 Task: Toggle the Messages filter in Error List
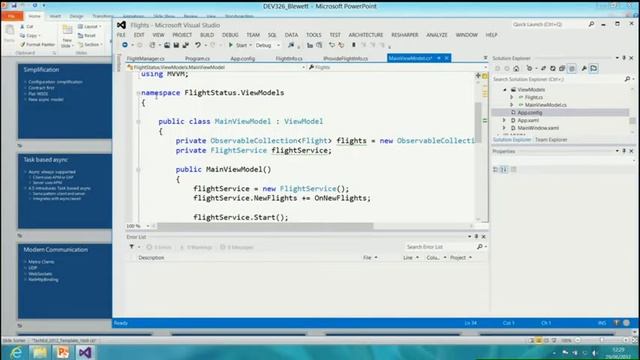click(x=237, y=247)
